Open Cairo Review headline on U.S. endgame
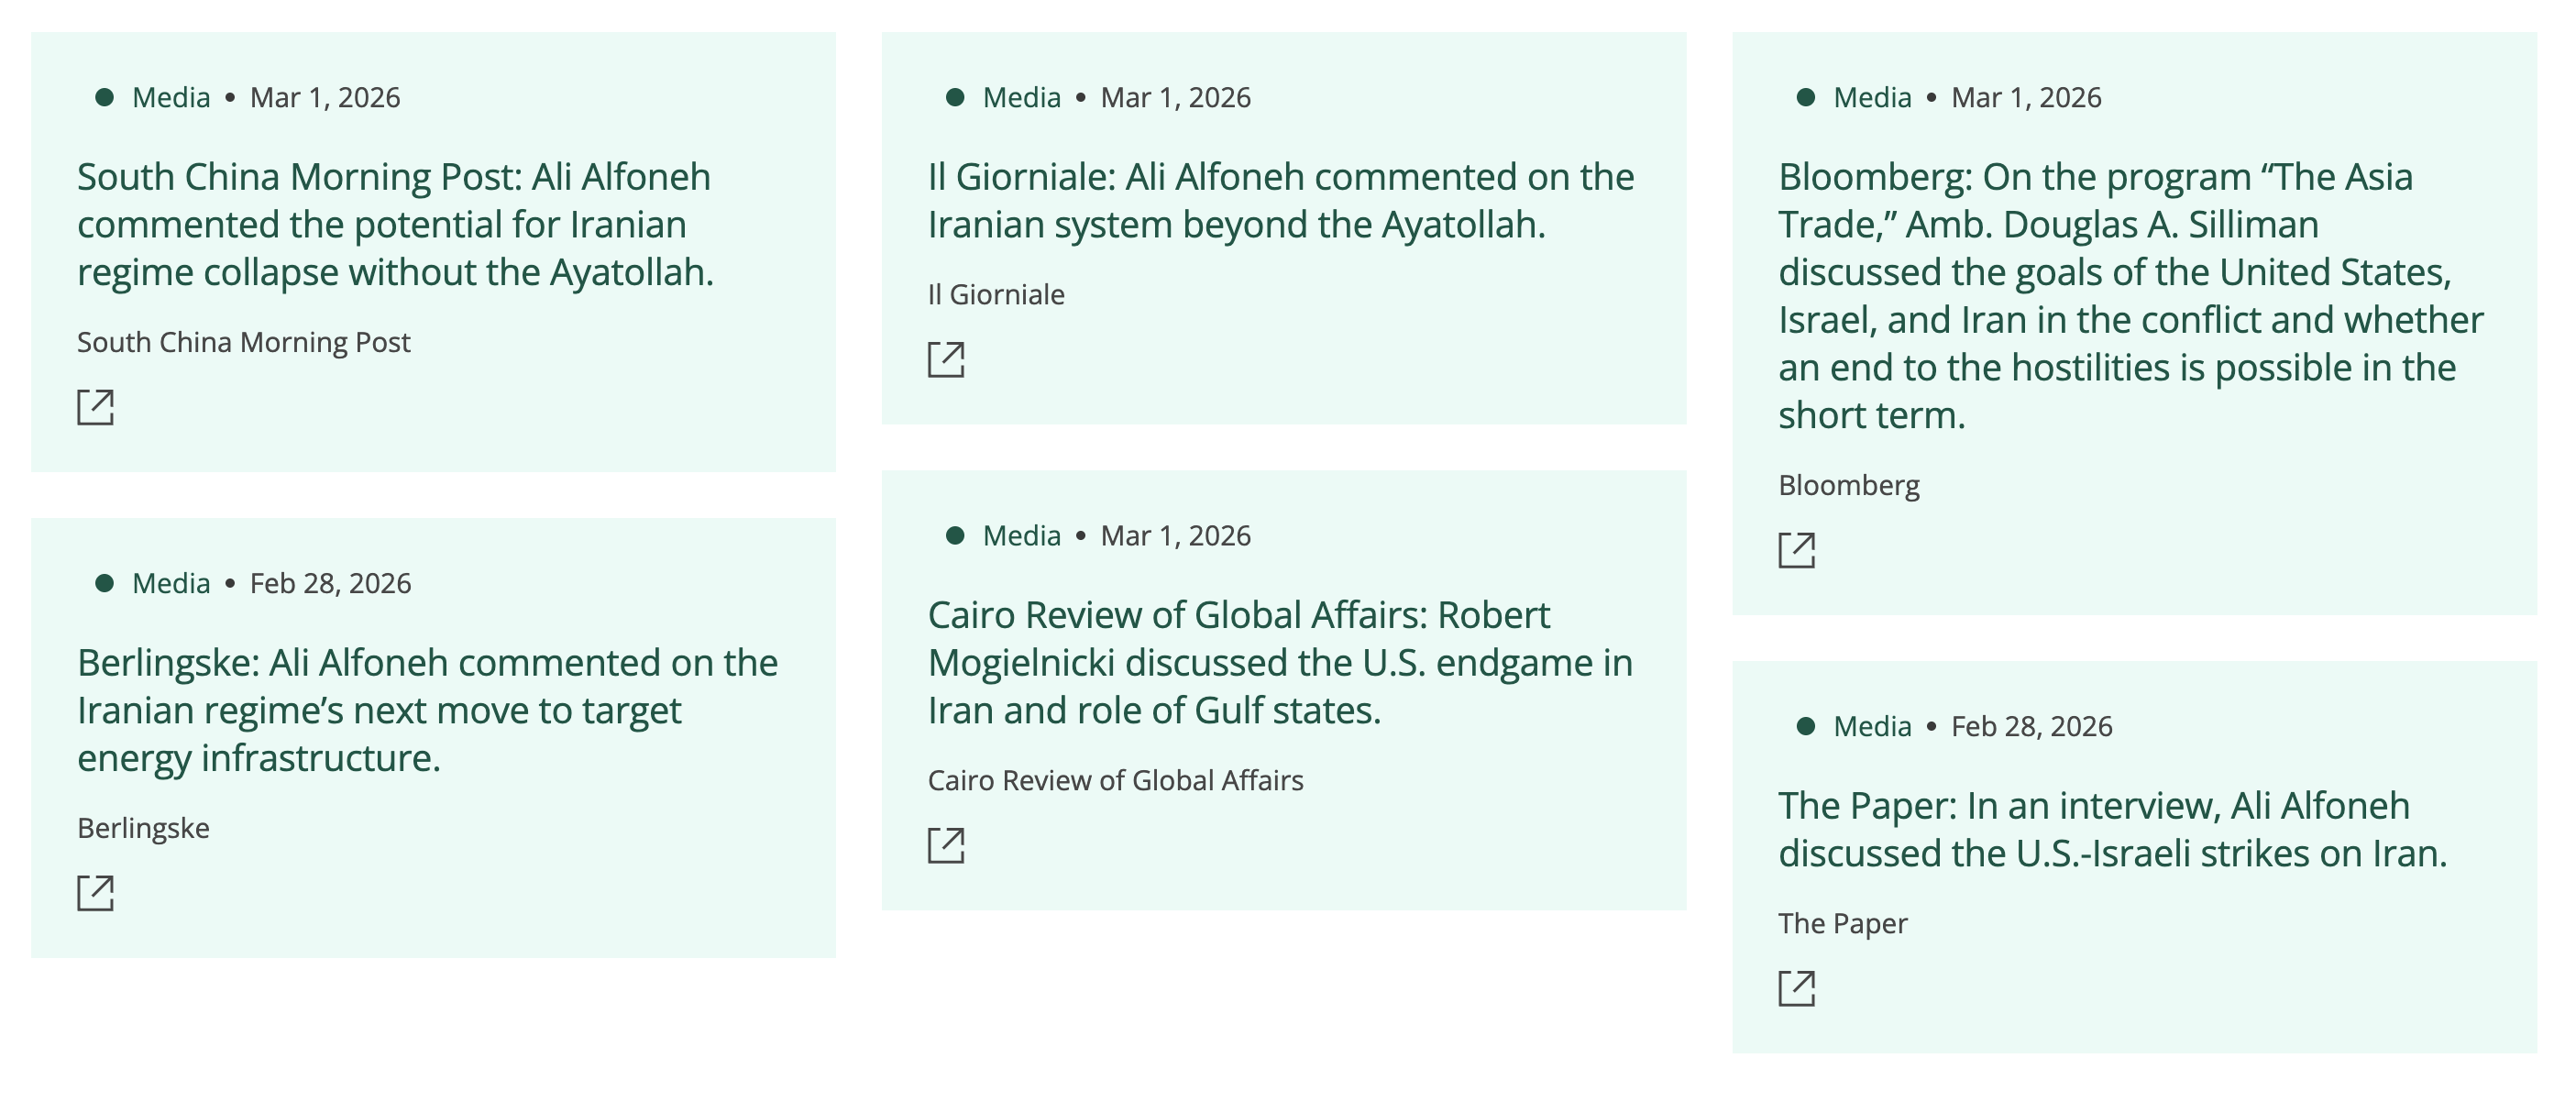Image resolution: width=2576 pixels, height=1102 pixels. [x=1280, y=662]
